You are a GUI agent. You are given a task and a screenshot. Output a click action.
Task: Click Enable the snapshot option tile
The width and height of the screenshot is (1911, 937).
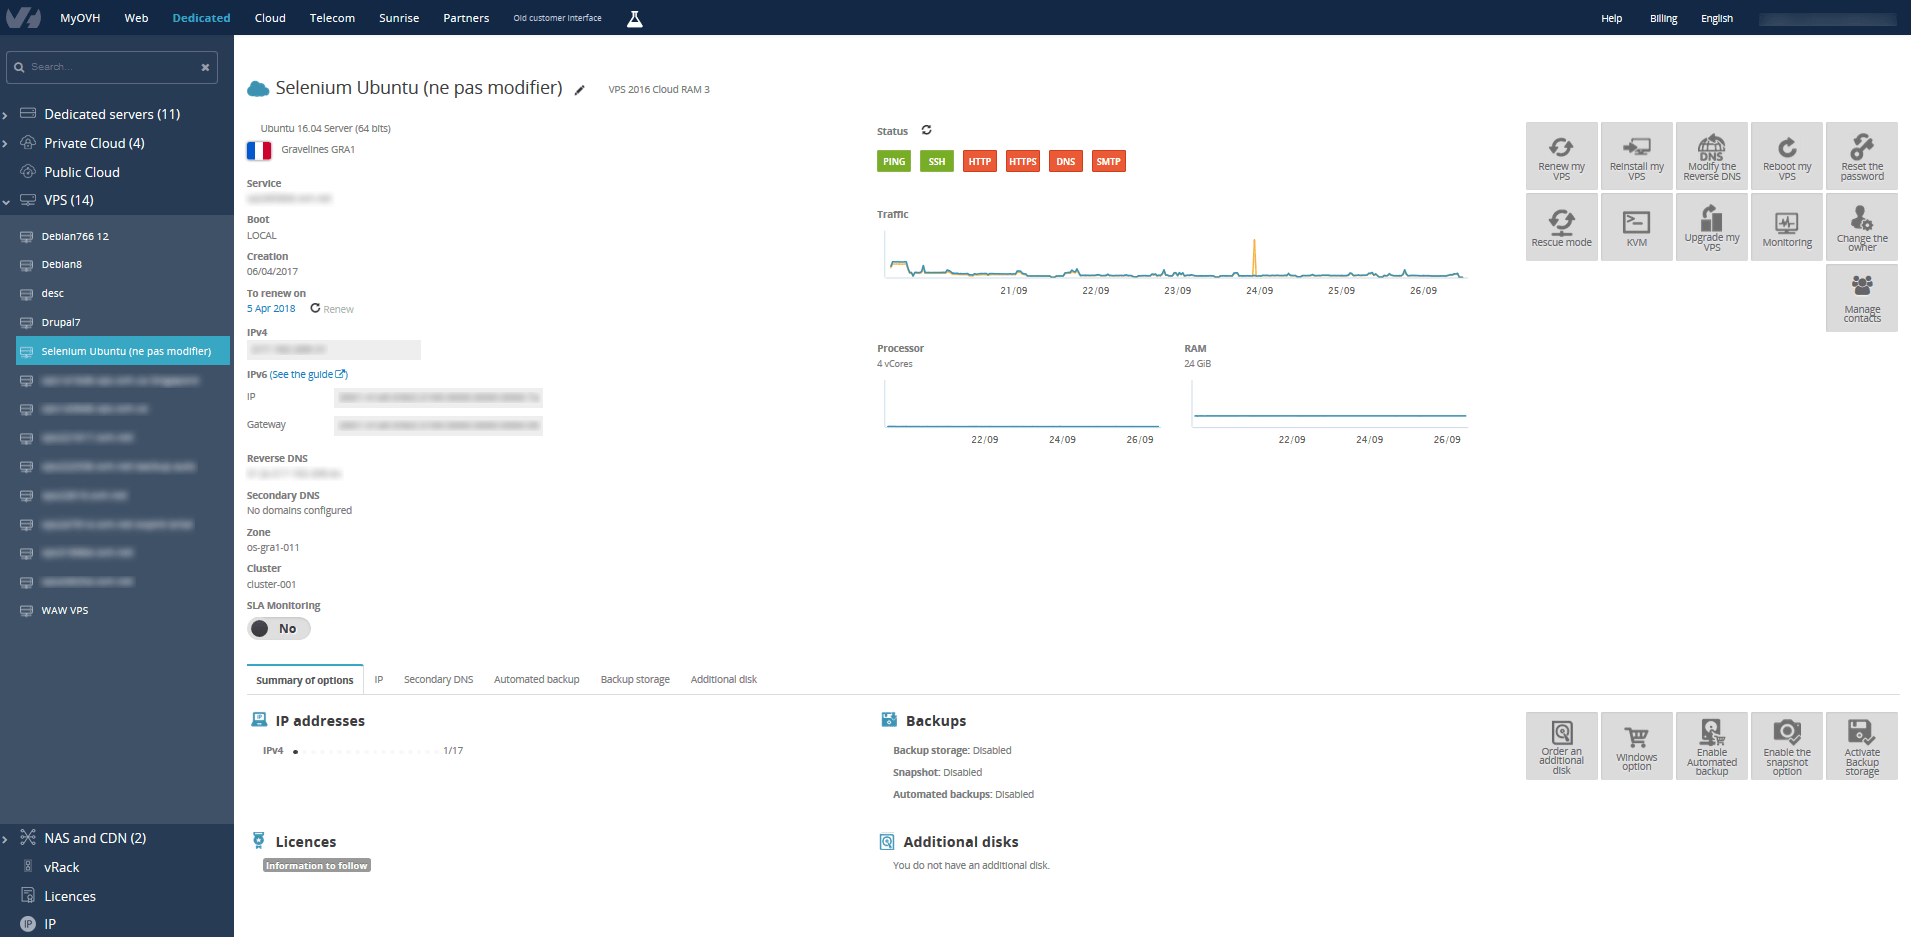pyautogui.click(x=1786, y=746)
